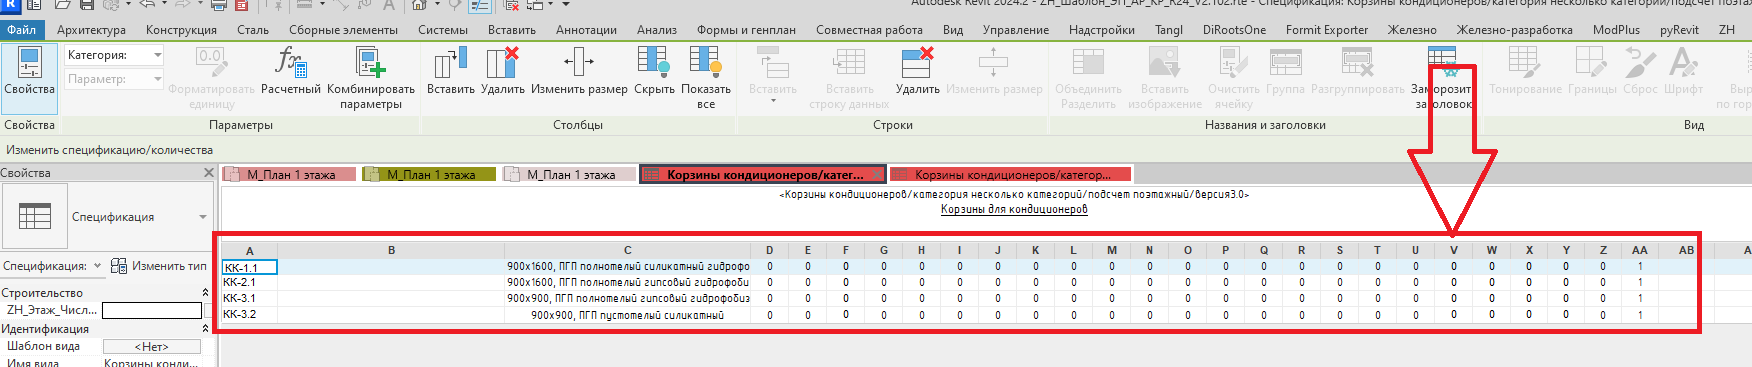Open the Формы и генплан tab
The height and width of the screenshot is (367, 1752).
746,30
